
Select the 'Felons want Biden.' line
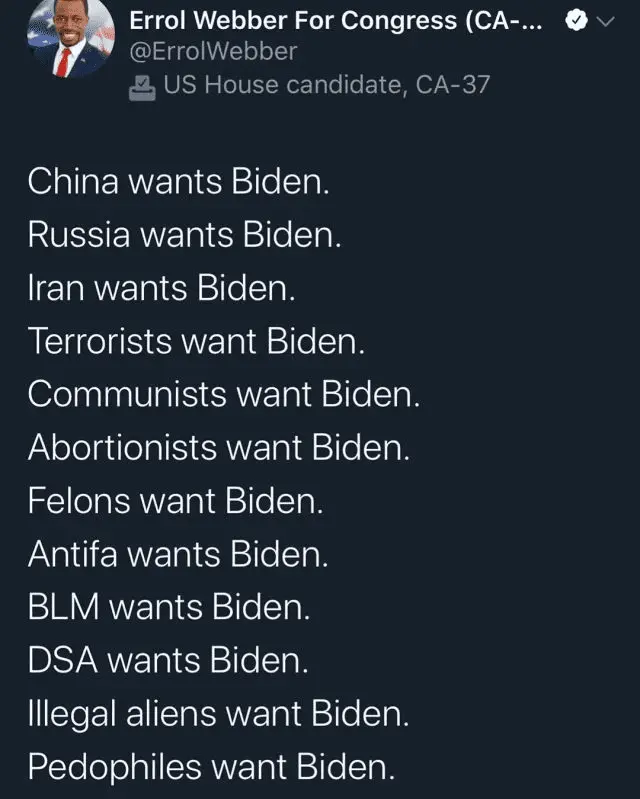(x=175, y=500)
